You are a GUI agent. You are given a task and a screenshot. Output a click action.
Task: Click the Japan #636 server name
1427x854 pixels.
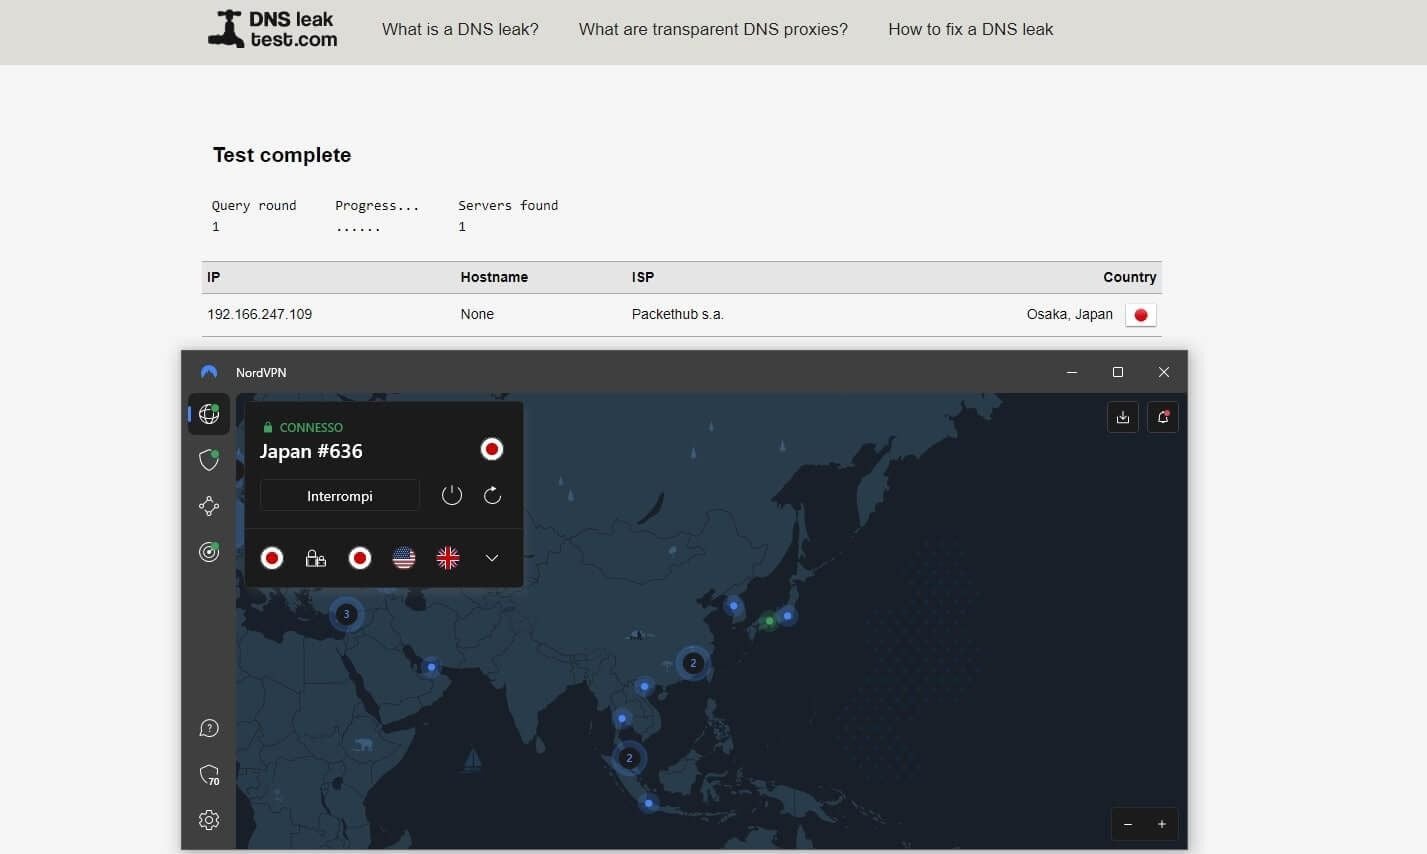pyautogui.click(x=311, y=451)
